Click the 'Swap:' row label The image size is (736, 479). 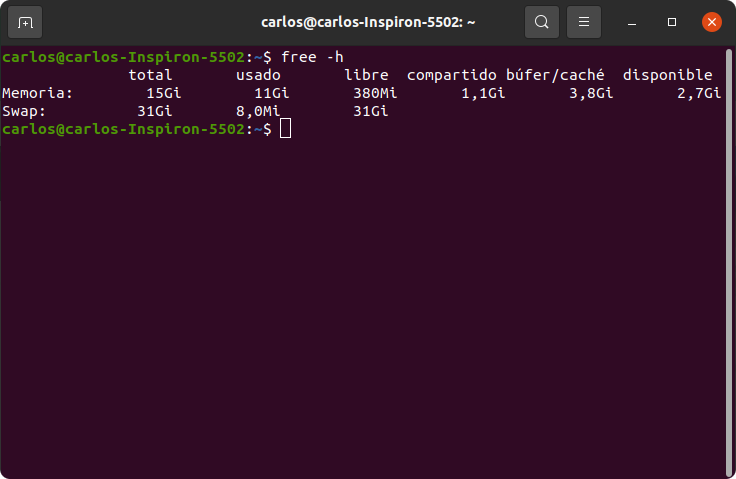pyautogui.click(x=24, y=111)
